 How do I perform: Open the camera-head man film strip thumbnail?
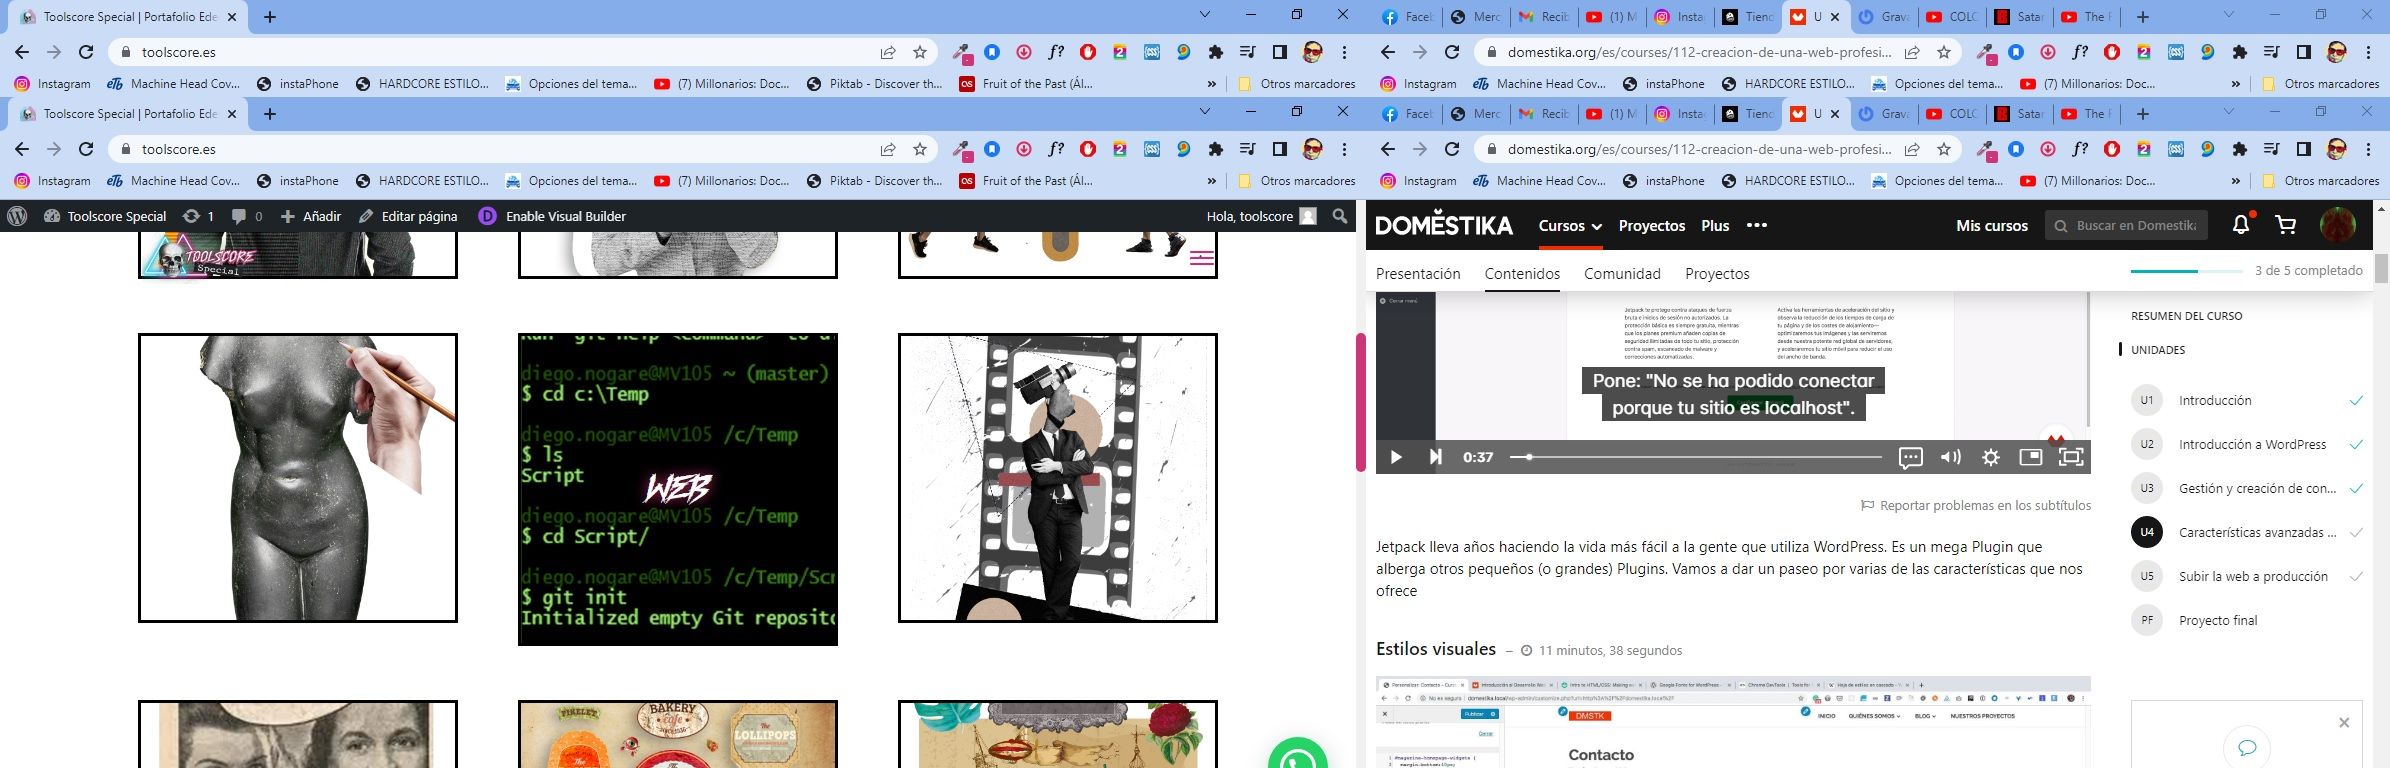(x=1058, y=478)
